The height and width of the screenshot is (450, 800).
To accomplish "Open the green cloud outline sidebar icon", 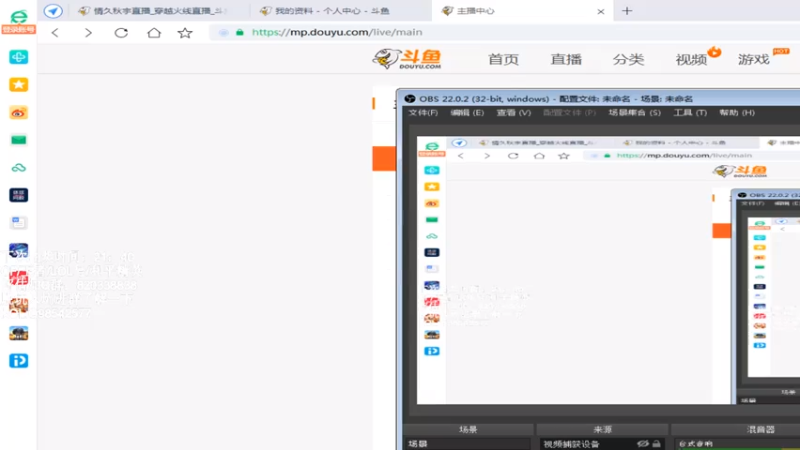I will [18, 167].
